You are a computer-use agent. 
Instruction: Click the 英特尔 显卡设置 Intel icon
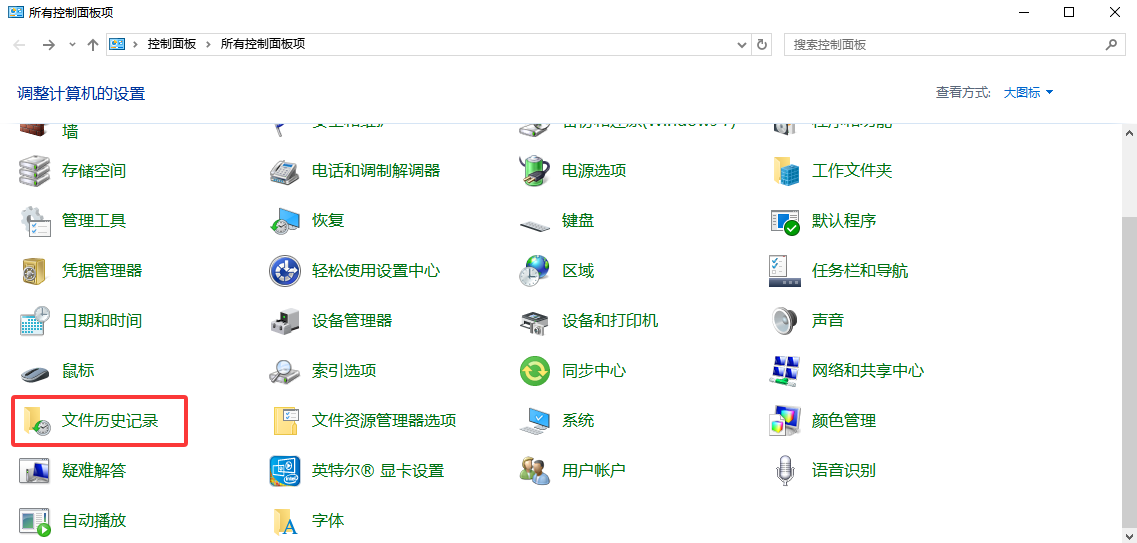[x=284, y=471]
